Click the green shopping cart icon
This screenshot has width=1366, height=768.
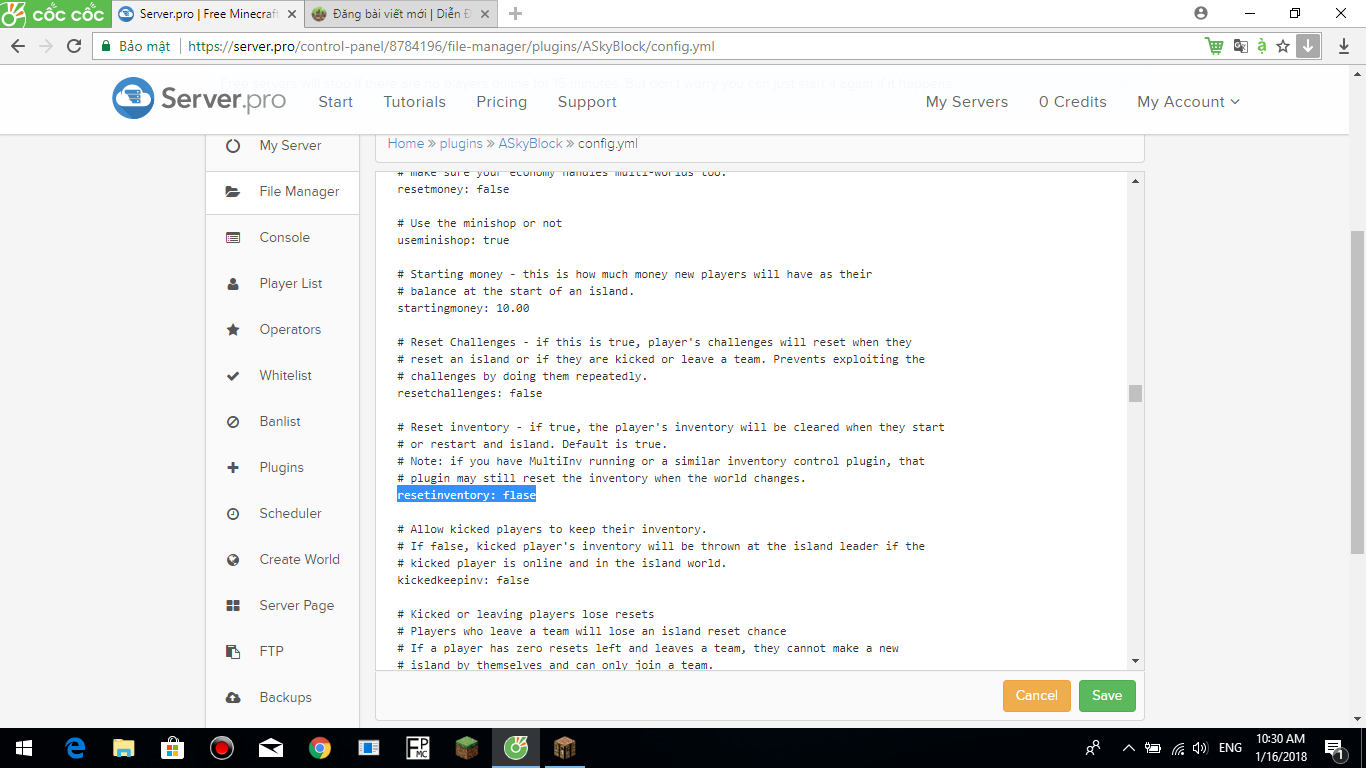pos(1214,46)
